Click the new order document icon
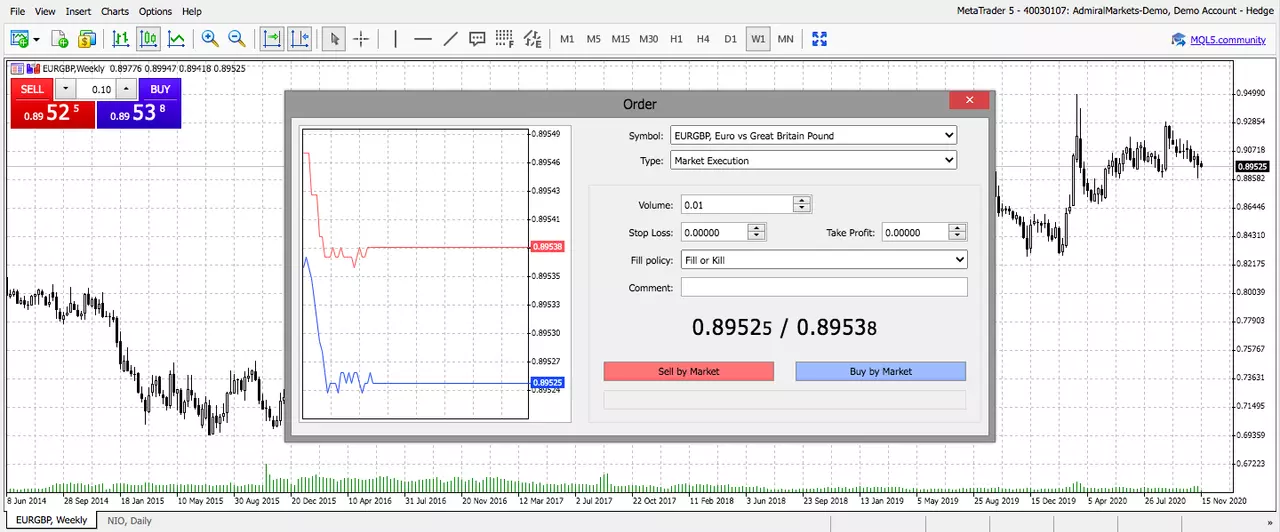 tap(60, 39)
